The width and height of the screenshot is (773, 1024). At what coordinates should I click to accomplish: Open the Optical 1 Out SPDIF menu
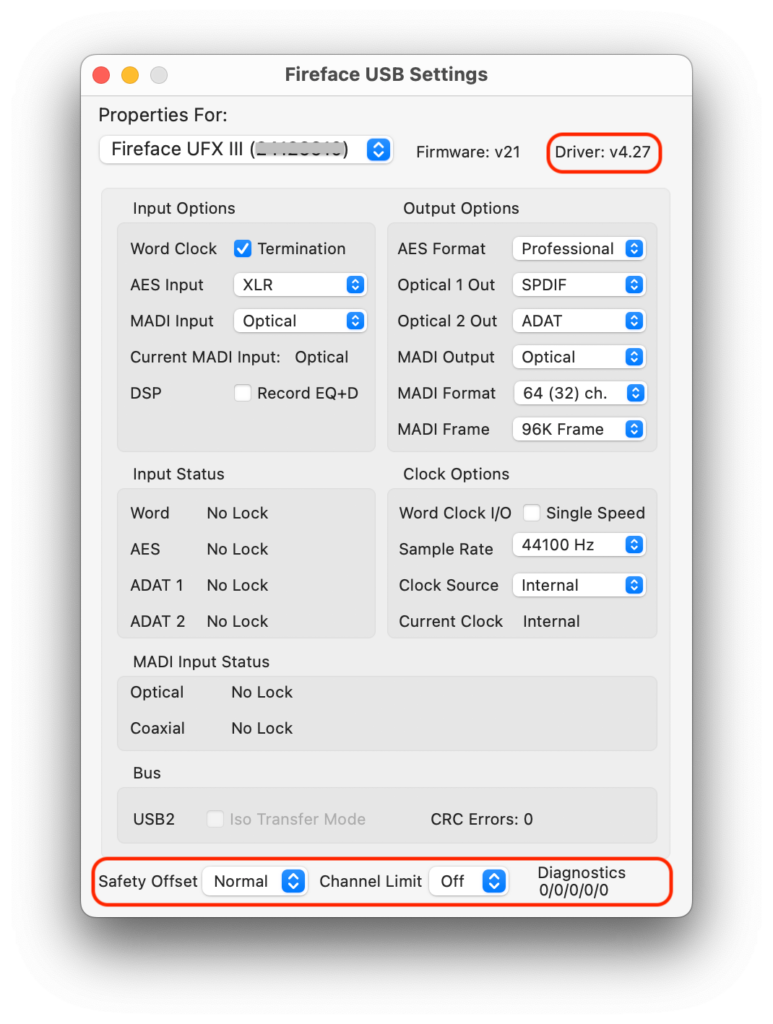pyautogui.click(x=579, y=285)
